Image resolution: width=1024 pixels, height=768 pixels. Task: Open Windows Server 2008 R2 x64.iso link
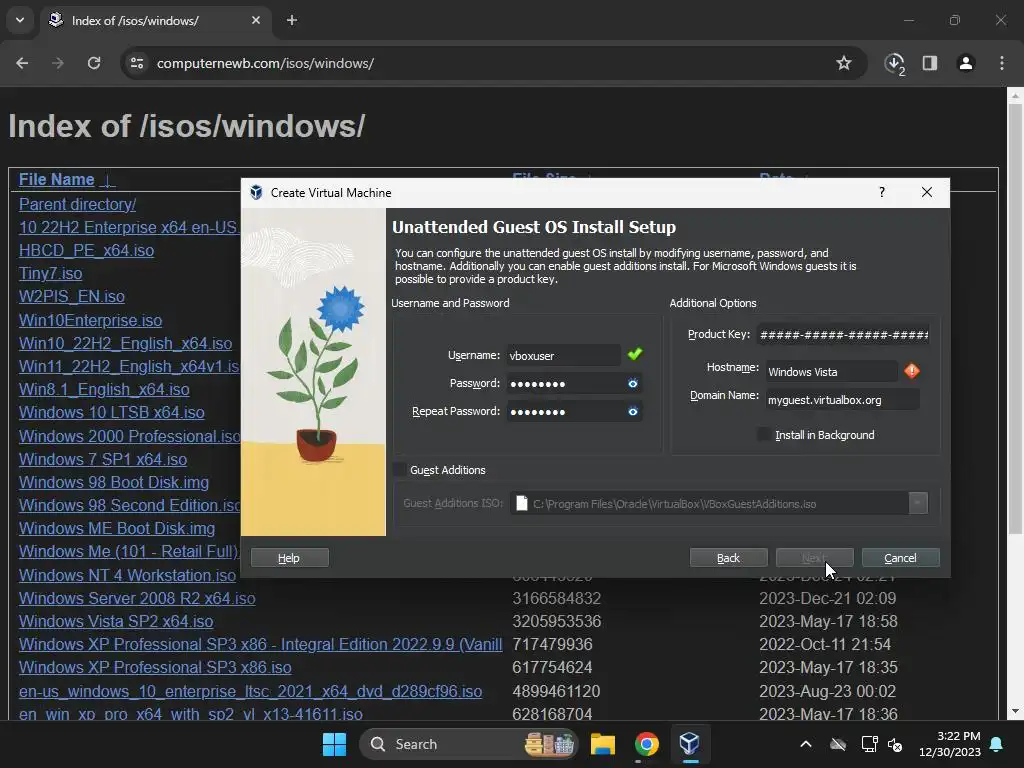point(137,598)
